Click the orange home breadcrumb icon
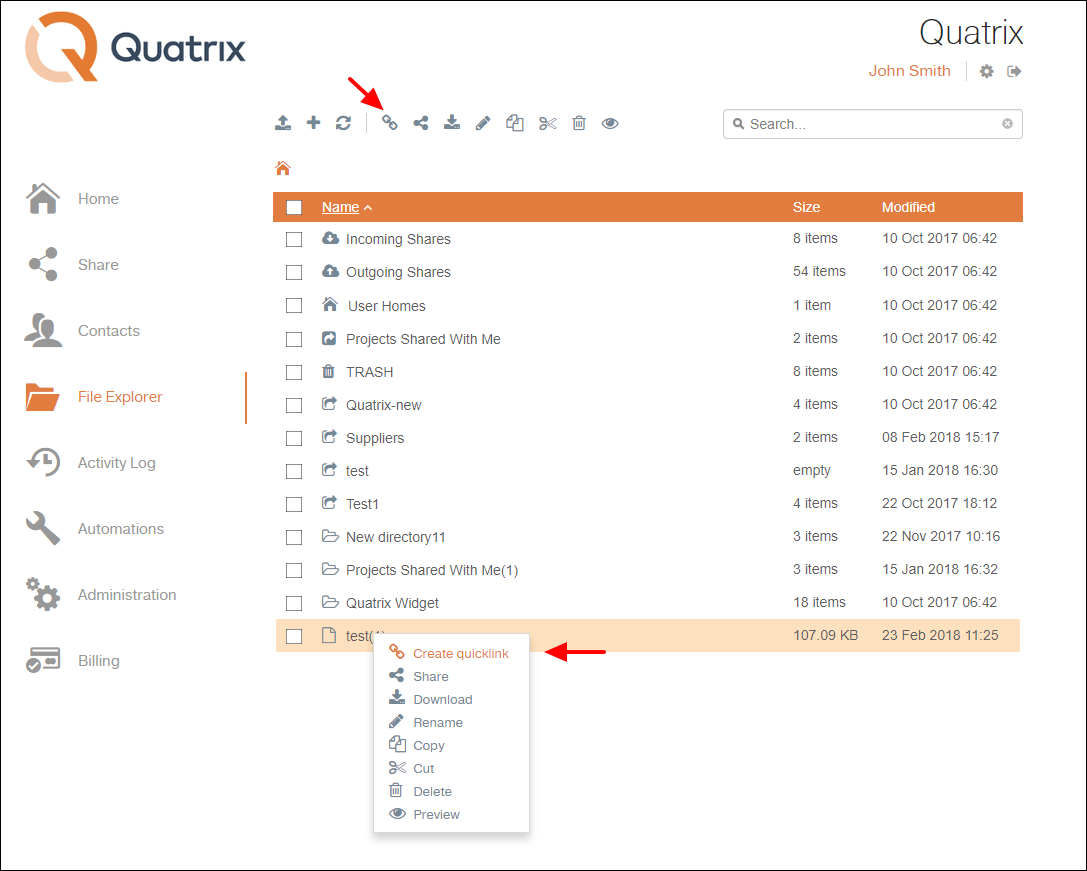Screen dimensions: 1087x871 click(283, 168)
